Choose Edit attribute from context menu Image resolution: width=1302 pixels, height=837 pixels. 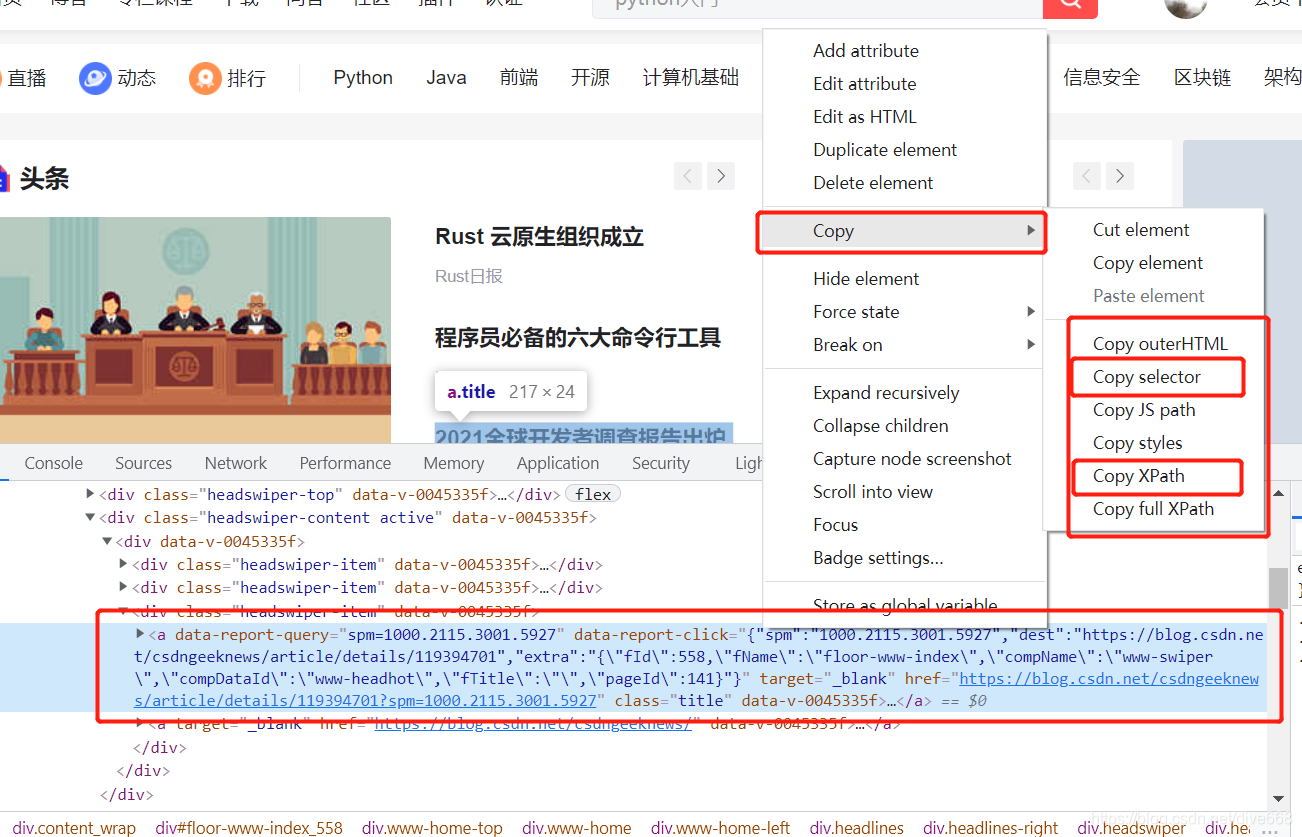pyautogui.click(x=865, y=84)
